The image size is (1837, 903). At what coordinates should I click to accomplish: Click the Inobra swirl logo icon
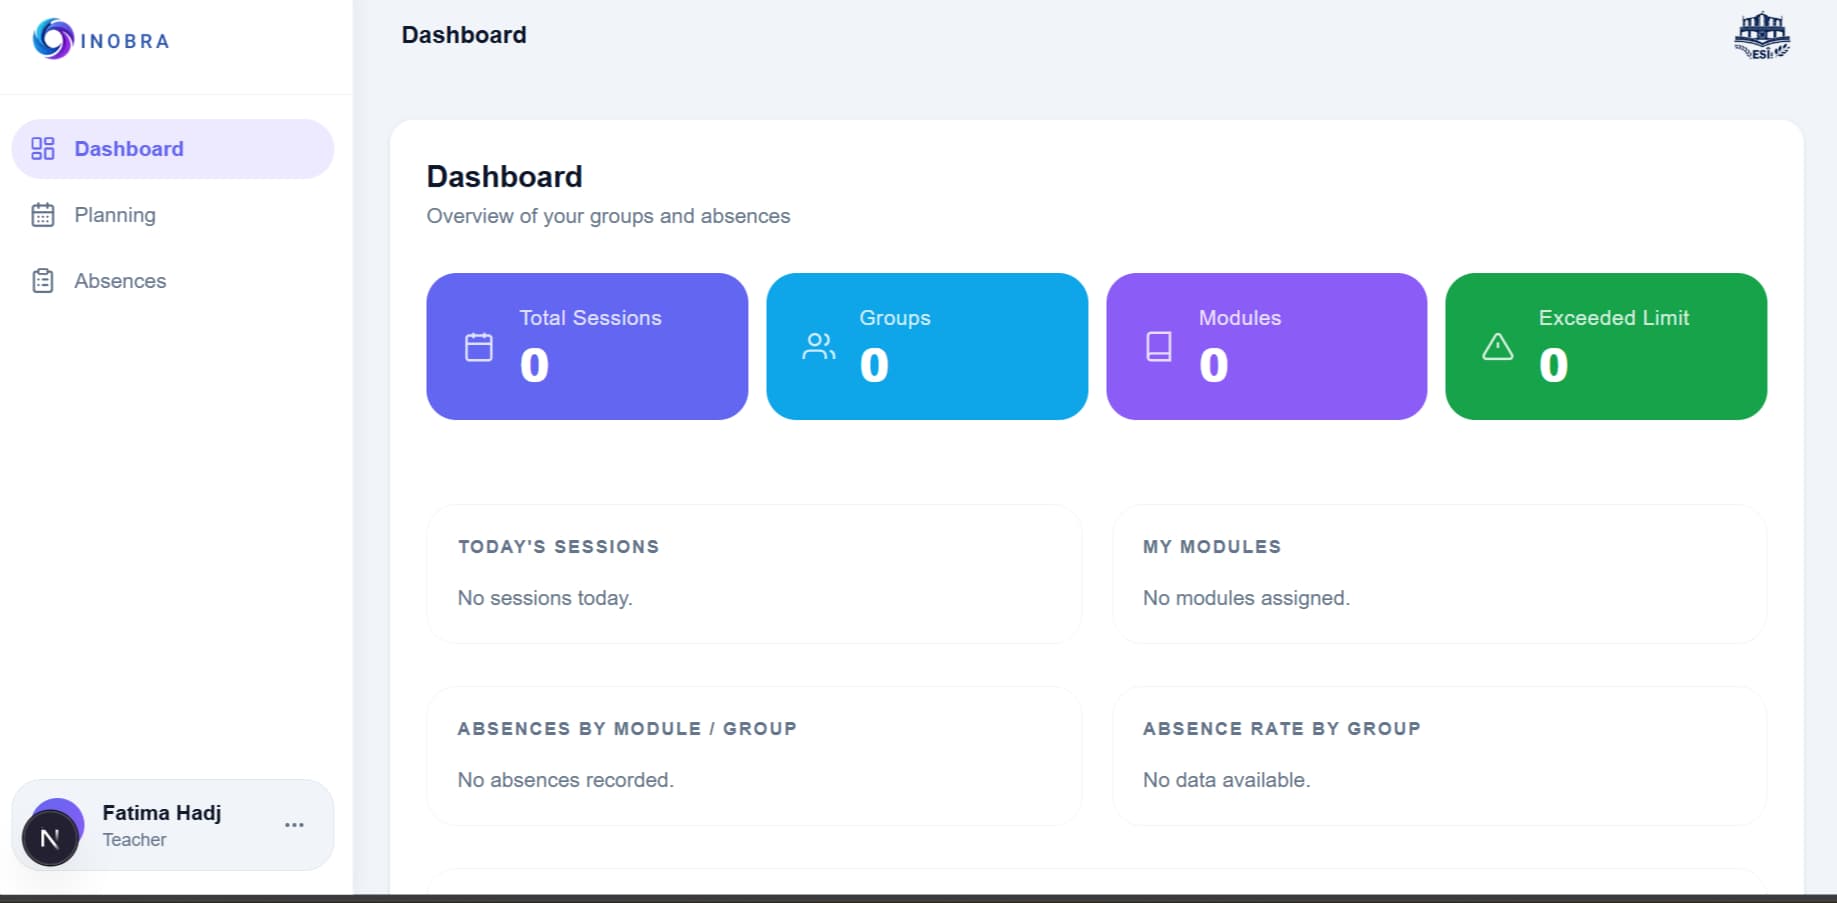click(53, 39)
